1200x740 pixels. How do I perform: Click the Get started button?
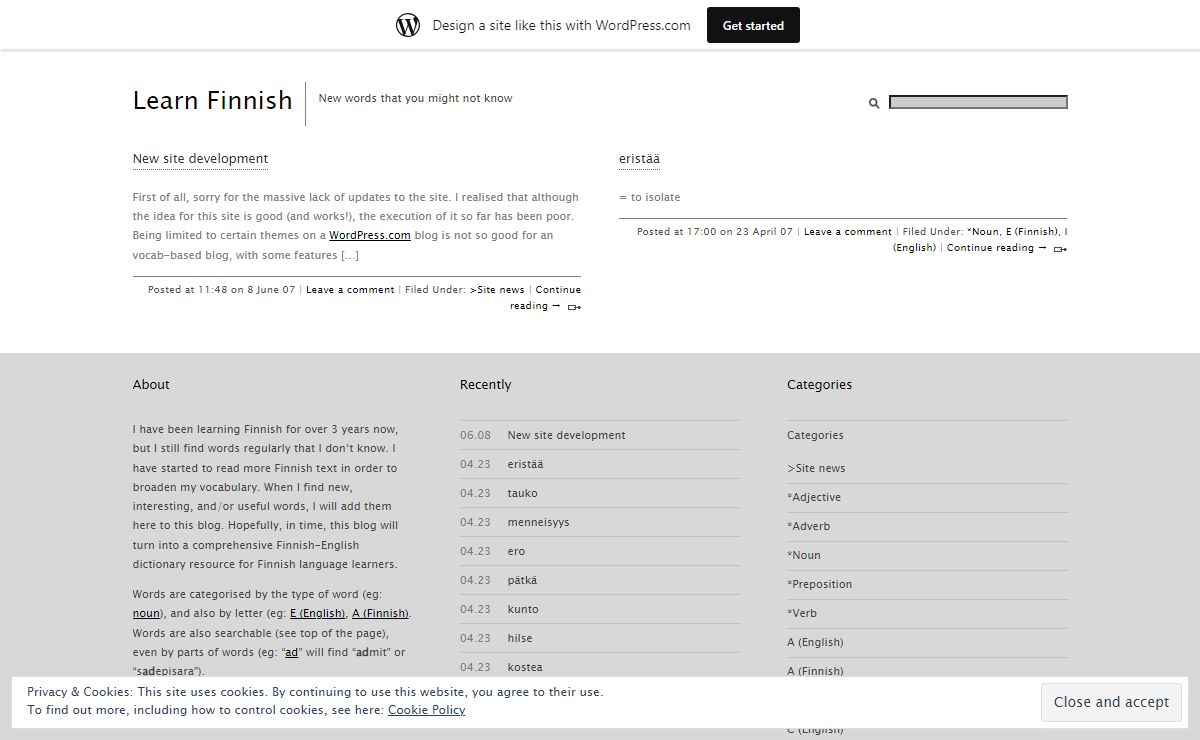(753, 25)
